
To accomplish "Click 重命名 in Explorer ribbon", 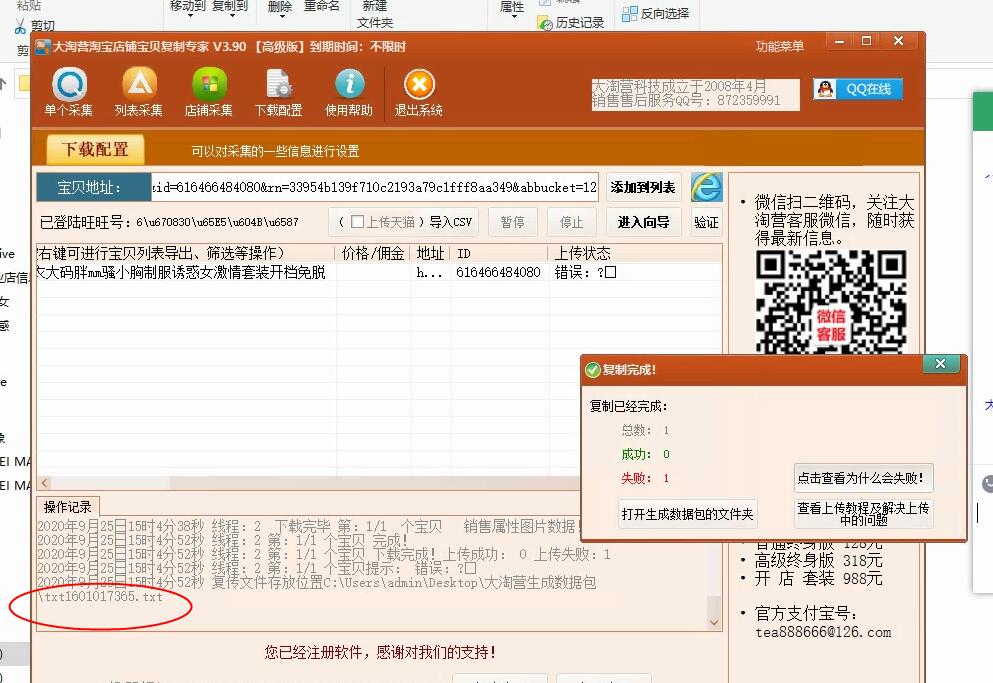I will click(322, 7).
